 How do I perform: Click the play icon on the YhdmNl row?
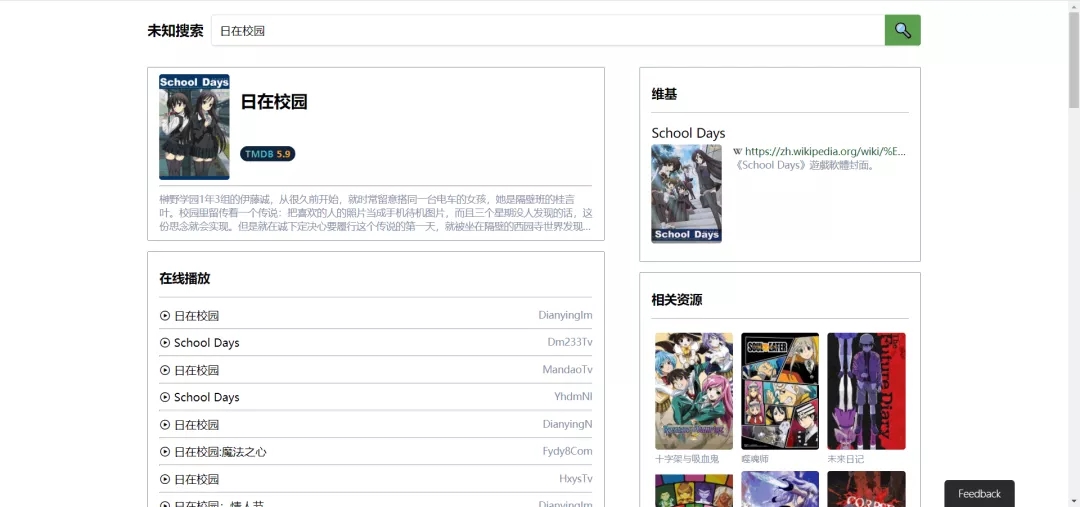165,397
